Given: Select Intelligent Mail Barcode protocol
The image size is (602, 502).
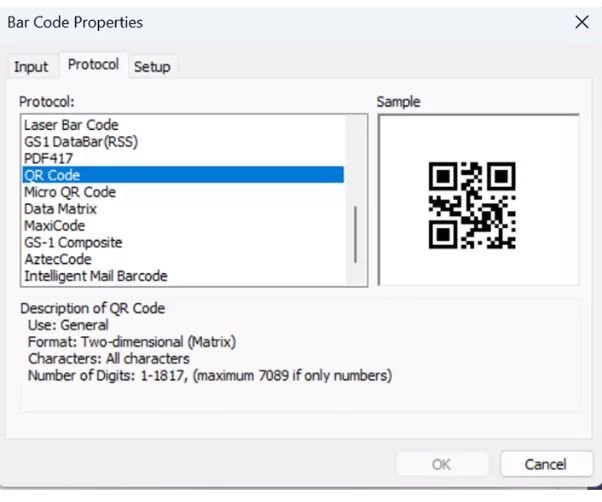Looking at the screenshot, I should [96, 276].
